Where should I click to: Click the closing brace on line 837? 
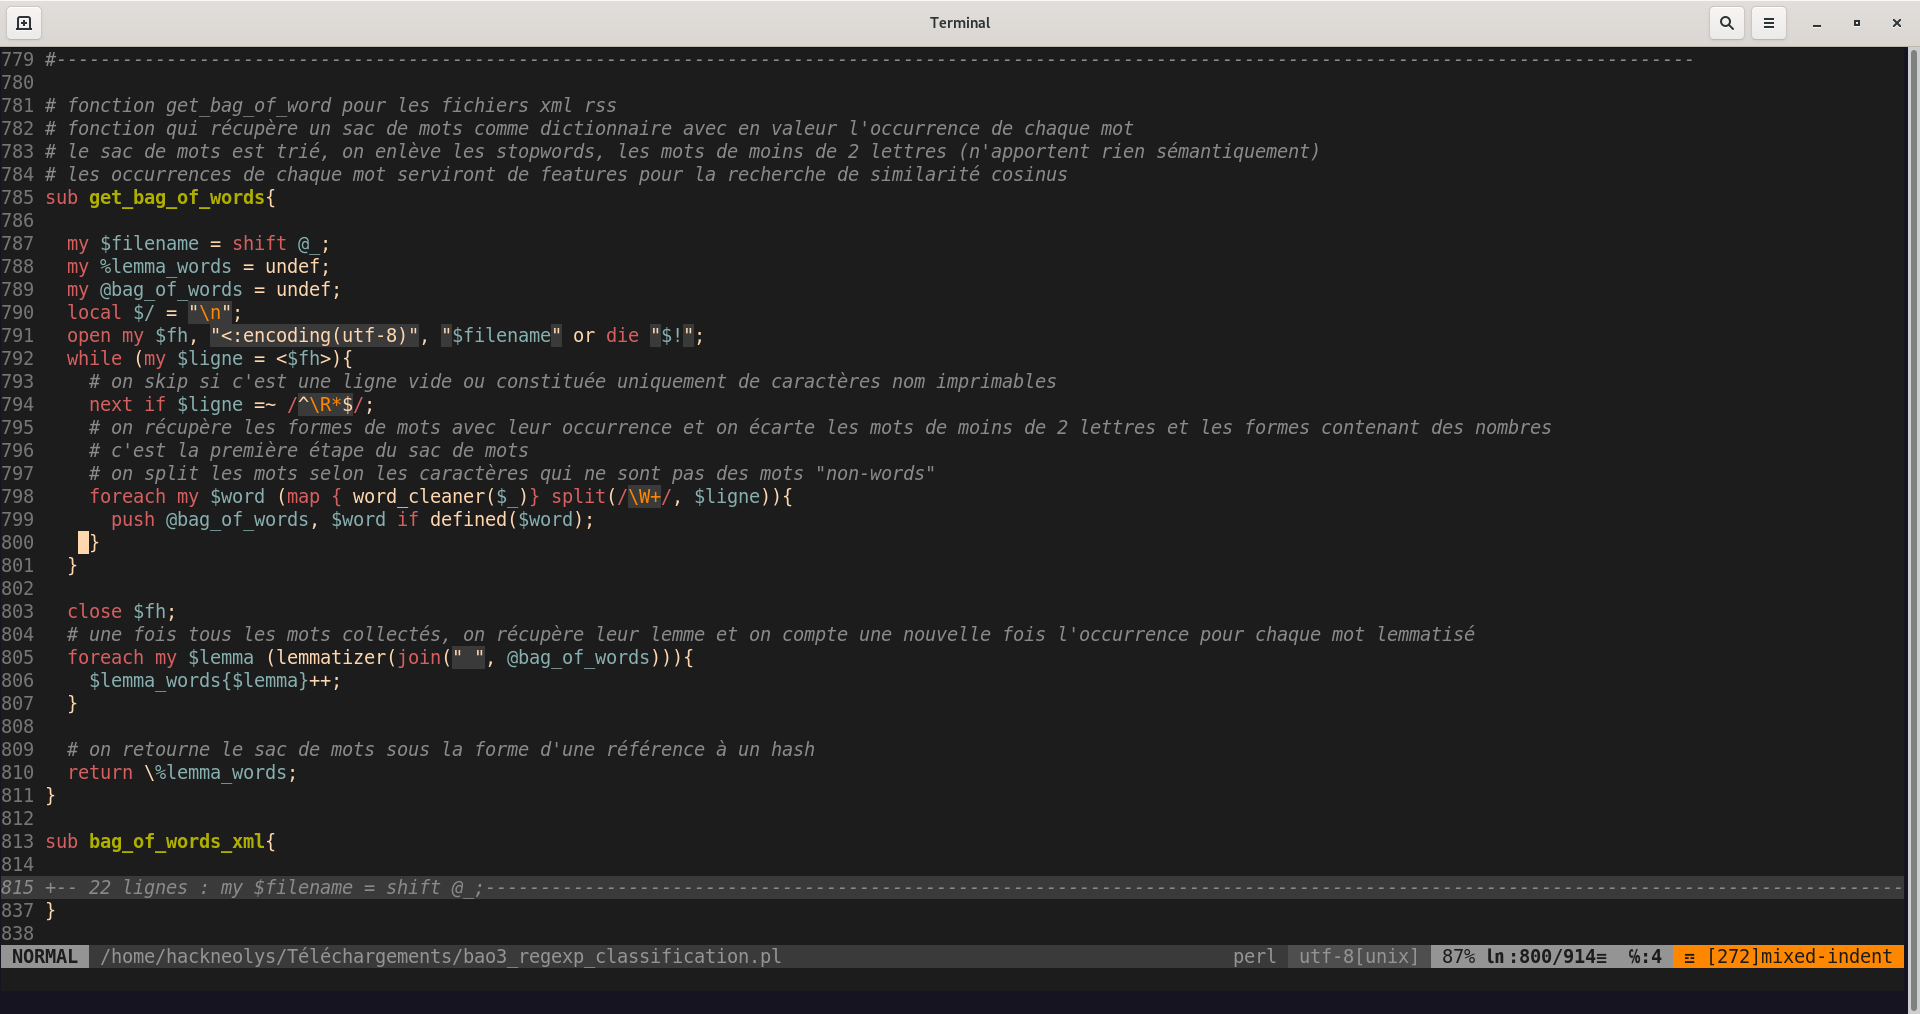pyautogui.click(x=50, y=910)
